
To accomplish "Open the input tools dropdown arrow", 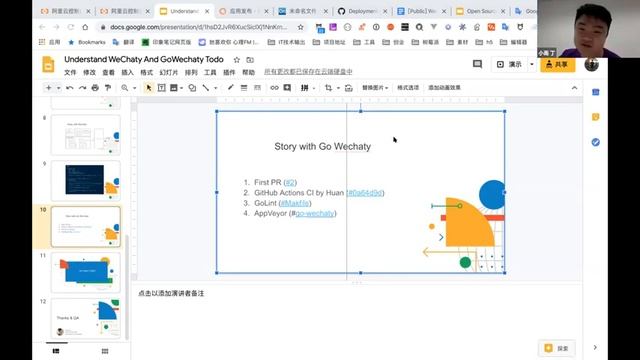I will click(314, 88).
